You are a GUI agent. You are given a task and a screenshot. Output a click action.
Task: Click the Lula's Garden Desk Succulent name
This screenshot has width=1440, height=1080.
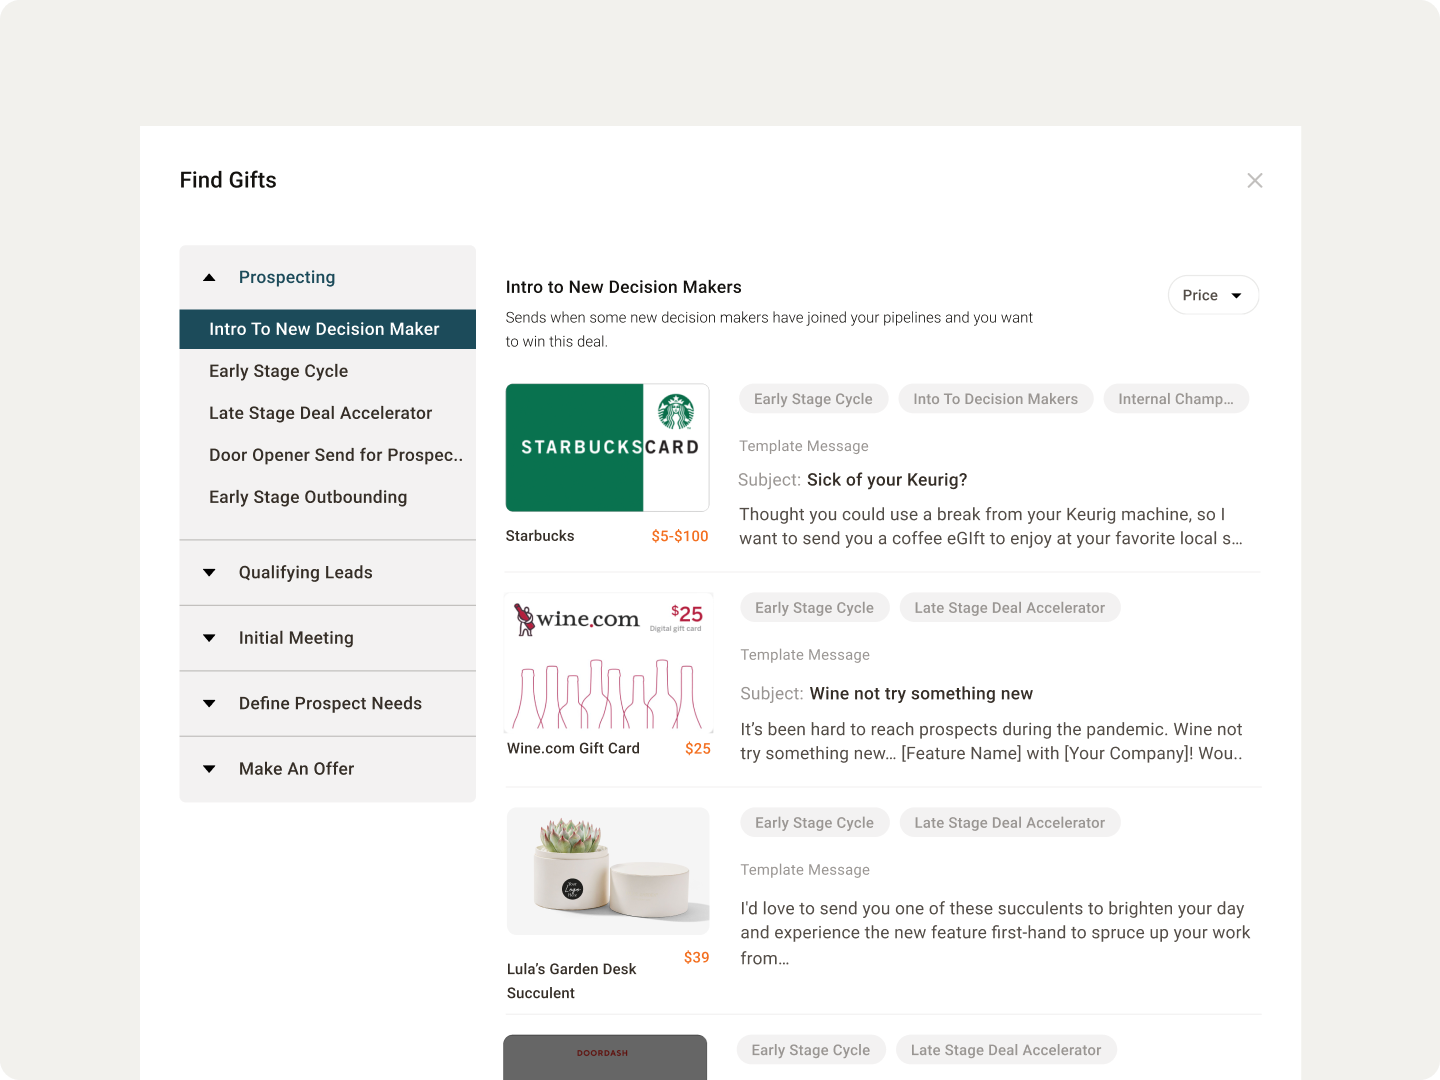click(x=572, y=981)
